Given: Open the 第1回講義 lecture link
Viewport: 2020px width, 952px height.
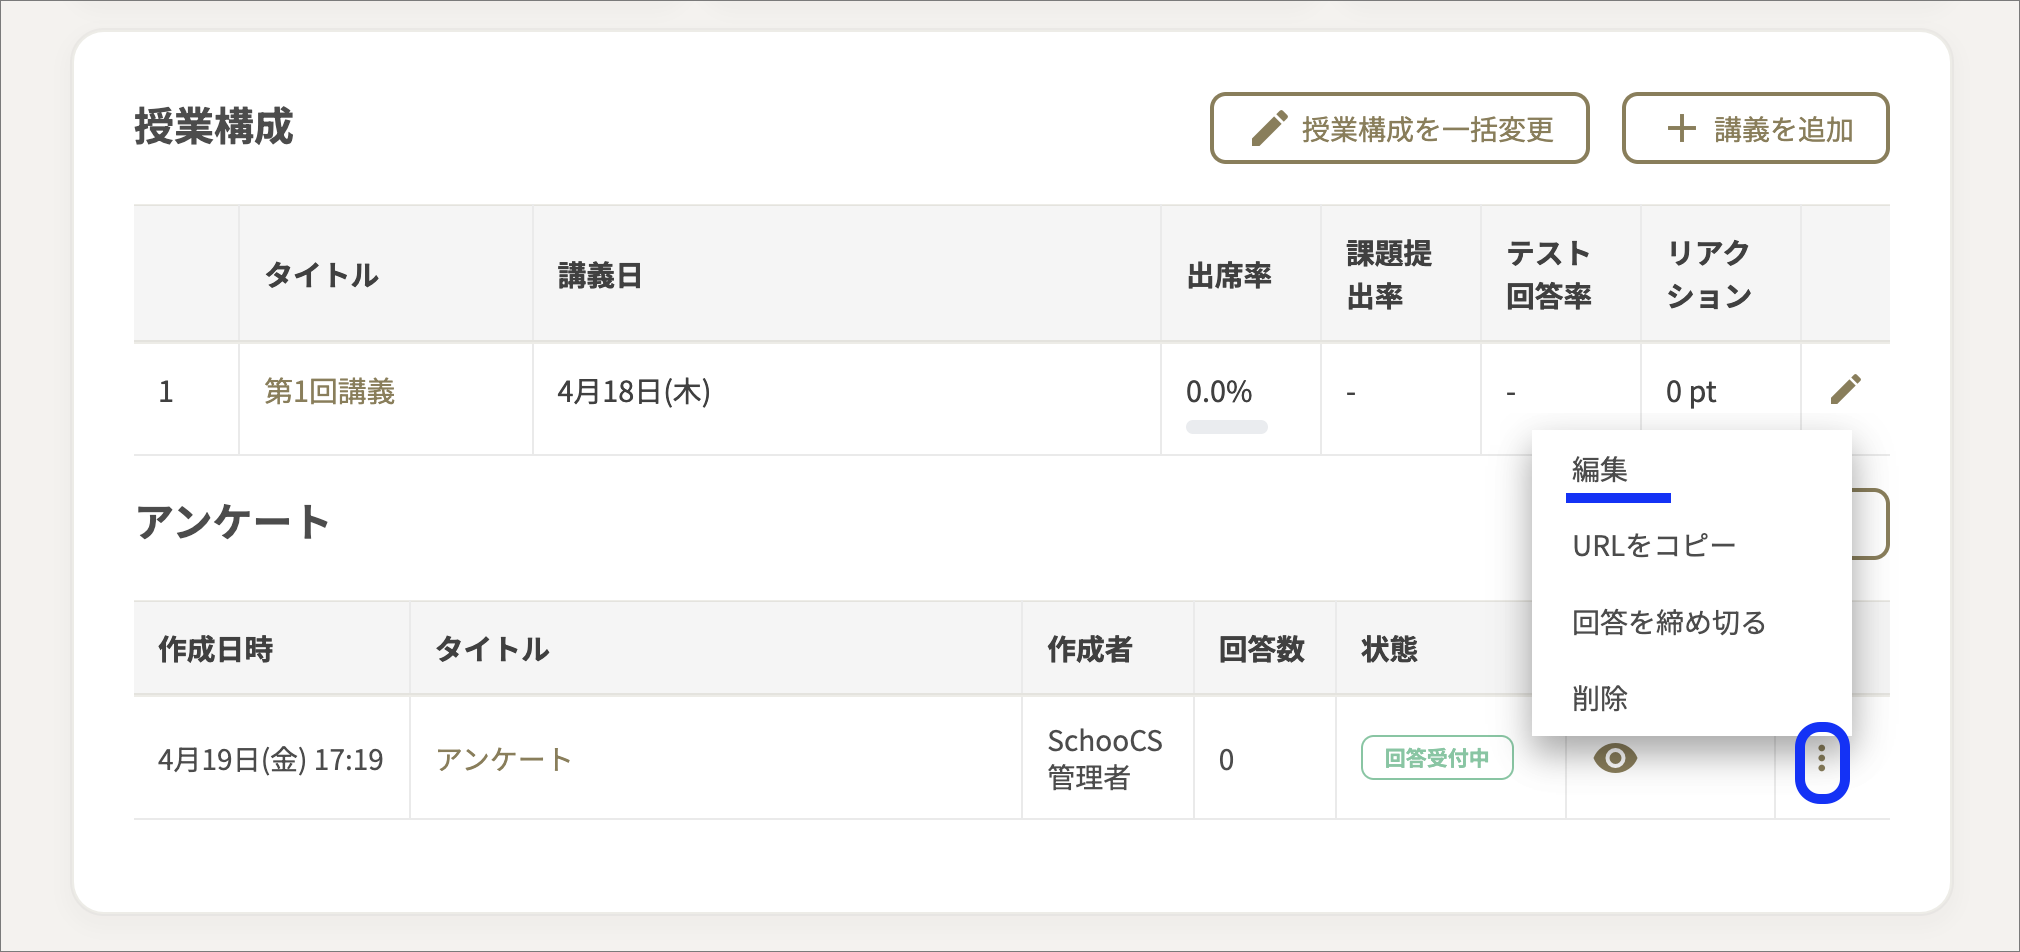Looking at the screenshot, I should (x=329, y=391).
